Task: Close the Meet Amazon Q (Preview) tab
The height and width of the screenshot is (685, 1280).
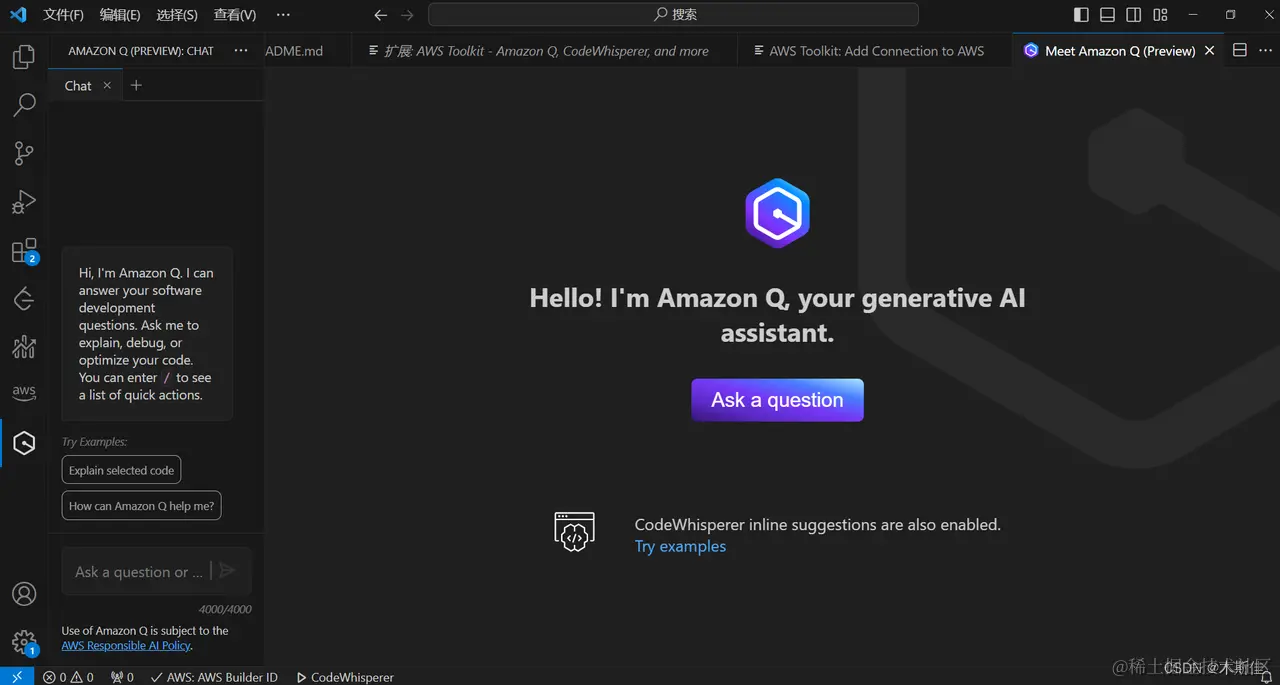Action: pos(1209,51)
